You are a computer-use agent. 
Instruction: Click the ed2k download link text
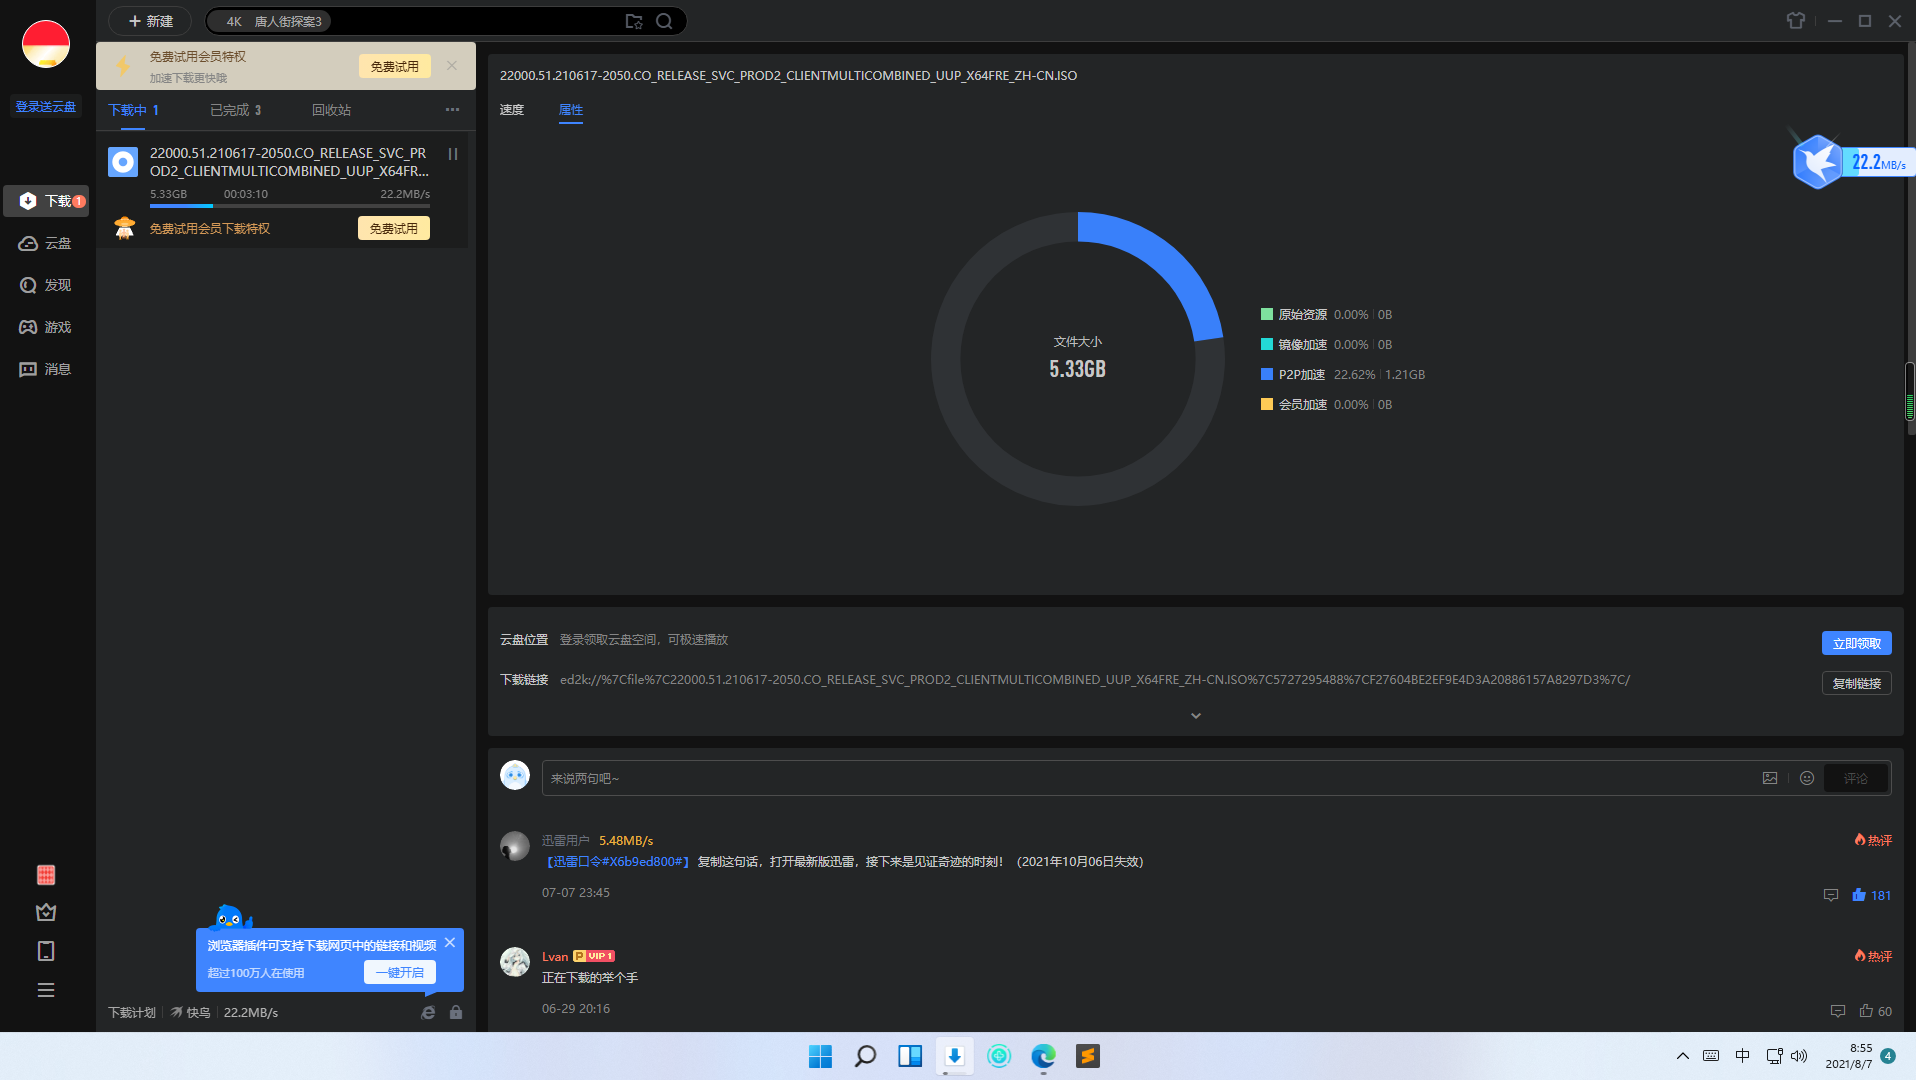point(1095,679)
